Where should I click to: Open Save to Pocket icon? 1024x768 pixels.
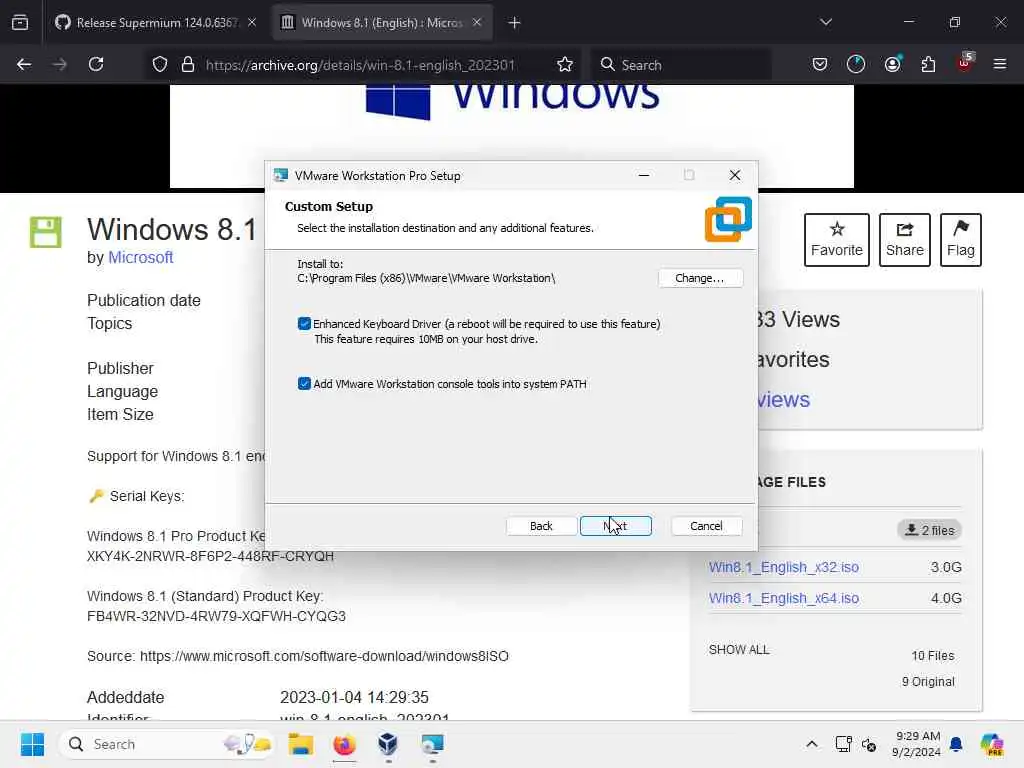[820, 65]
